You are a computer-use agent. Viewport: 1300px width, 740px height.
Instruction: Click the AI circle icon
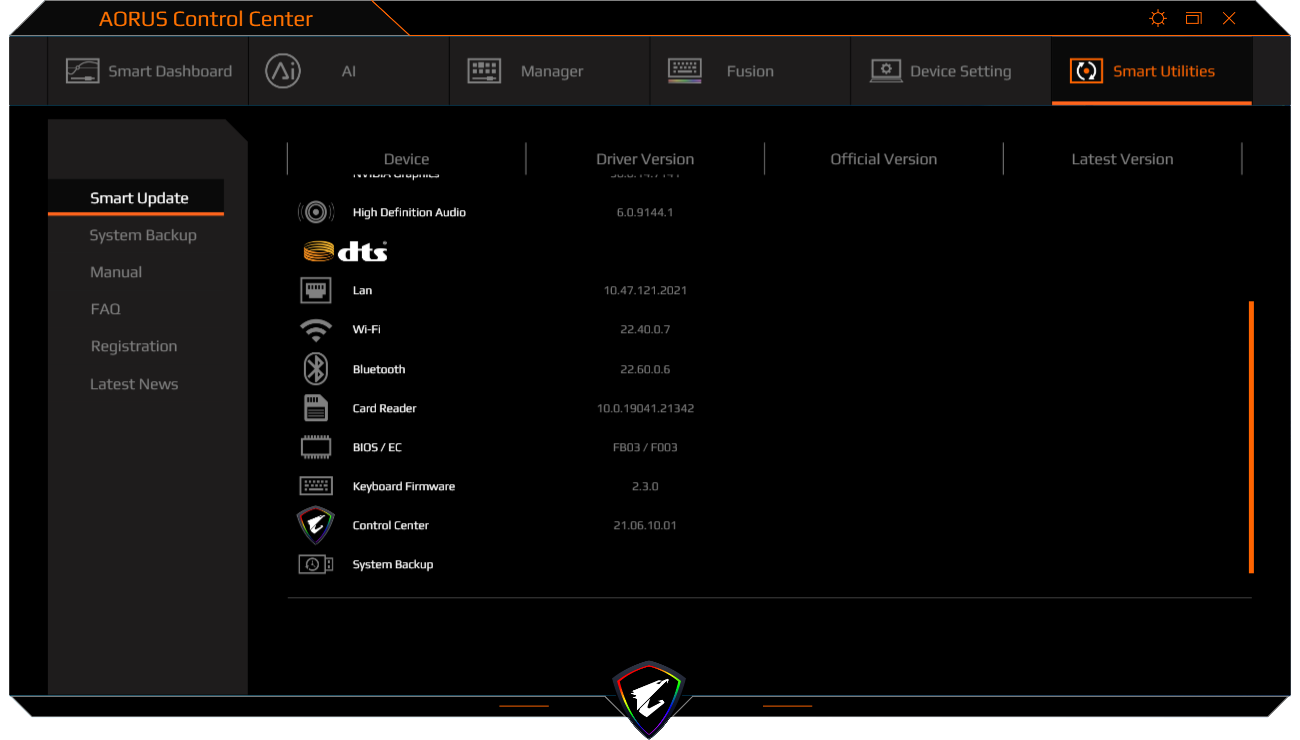[x=283, y=71]
